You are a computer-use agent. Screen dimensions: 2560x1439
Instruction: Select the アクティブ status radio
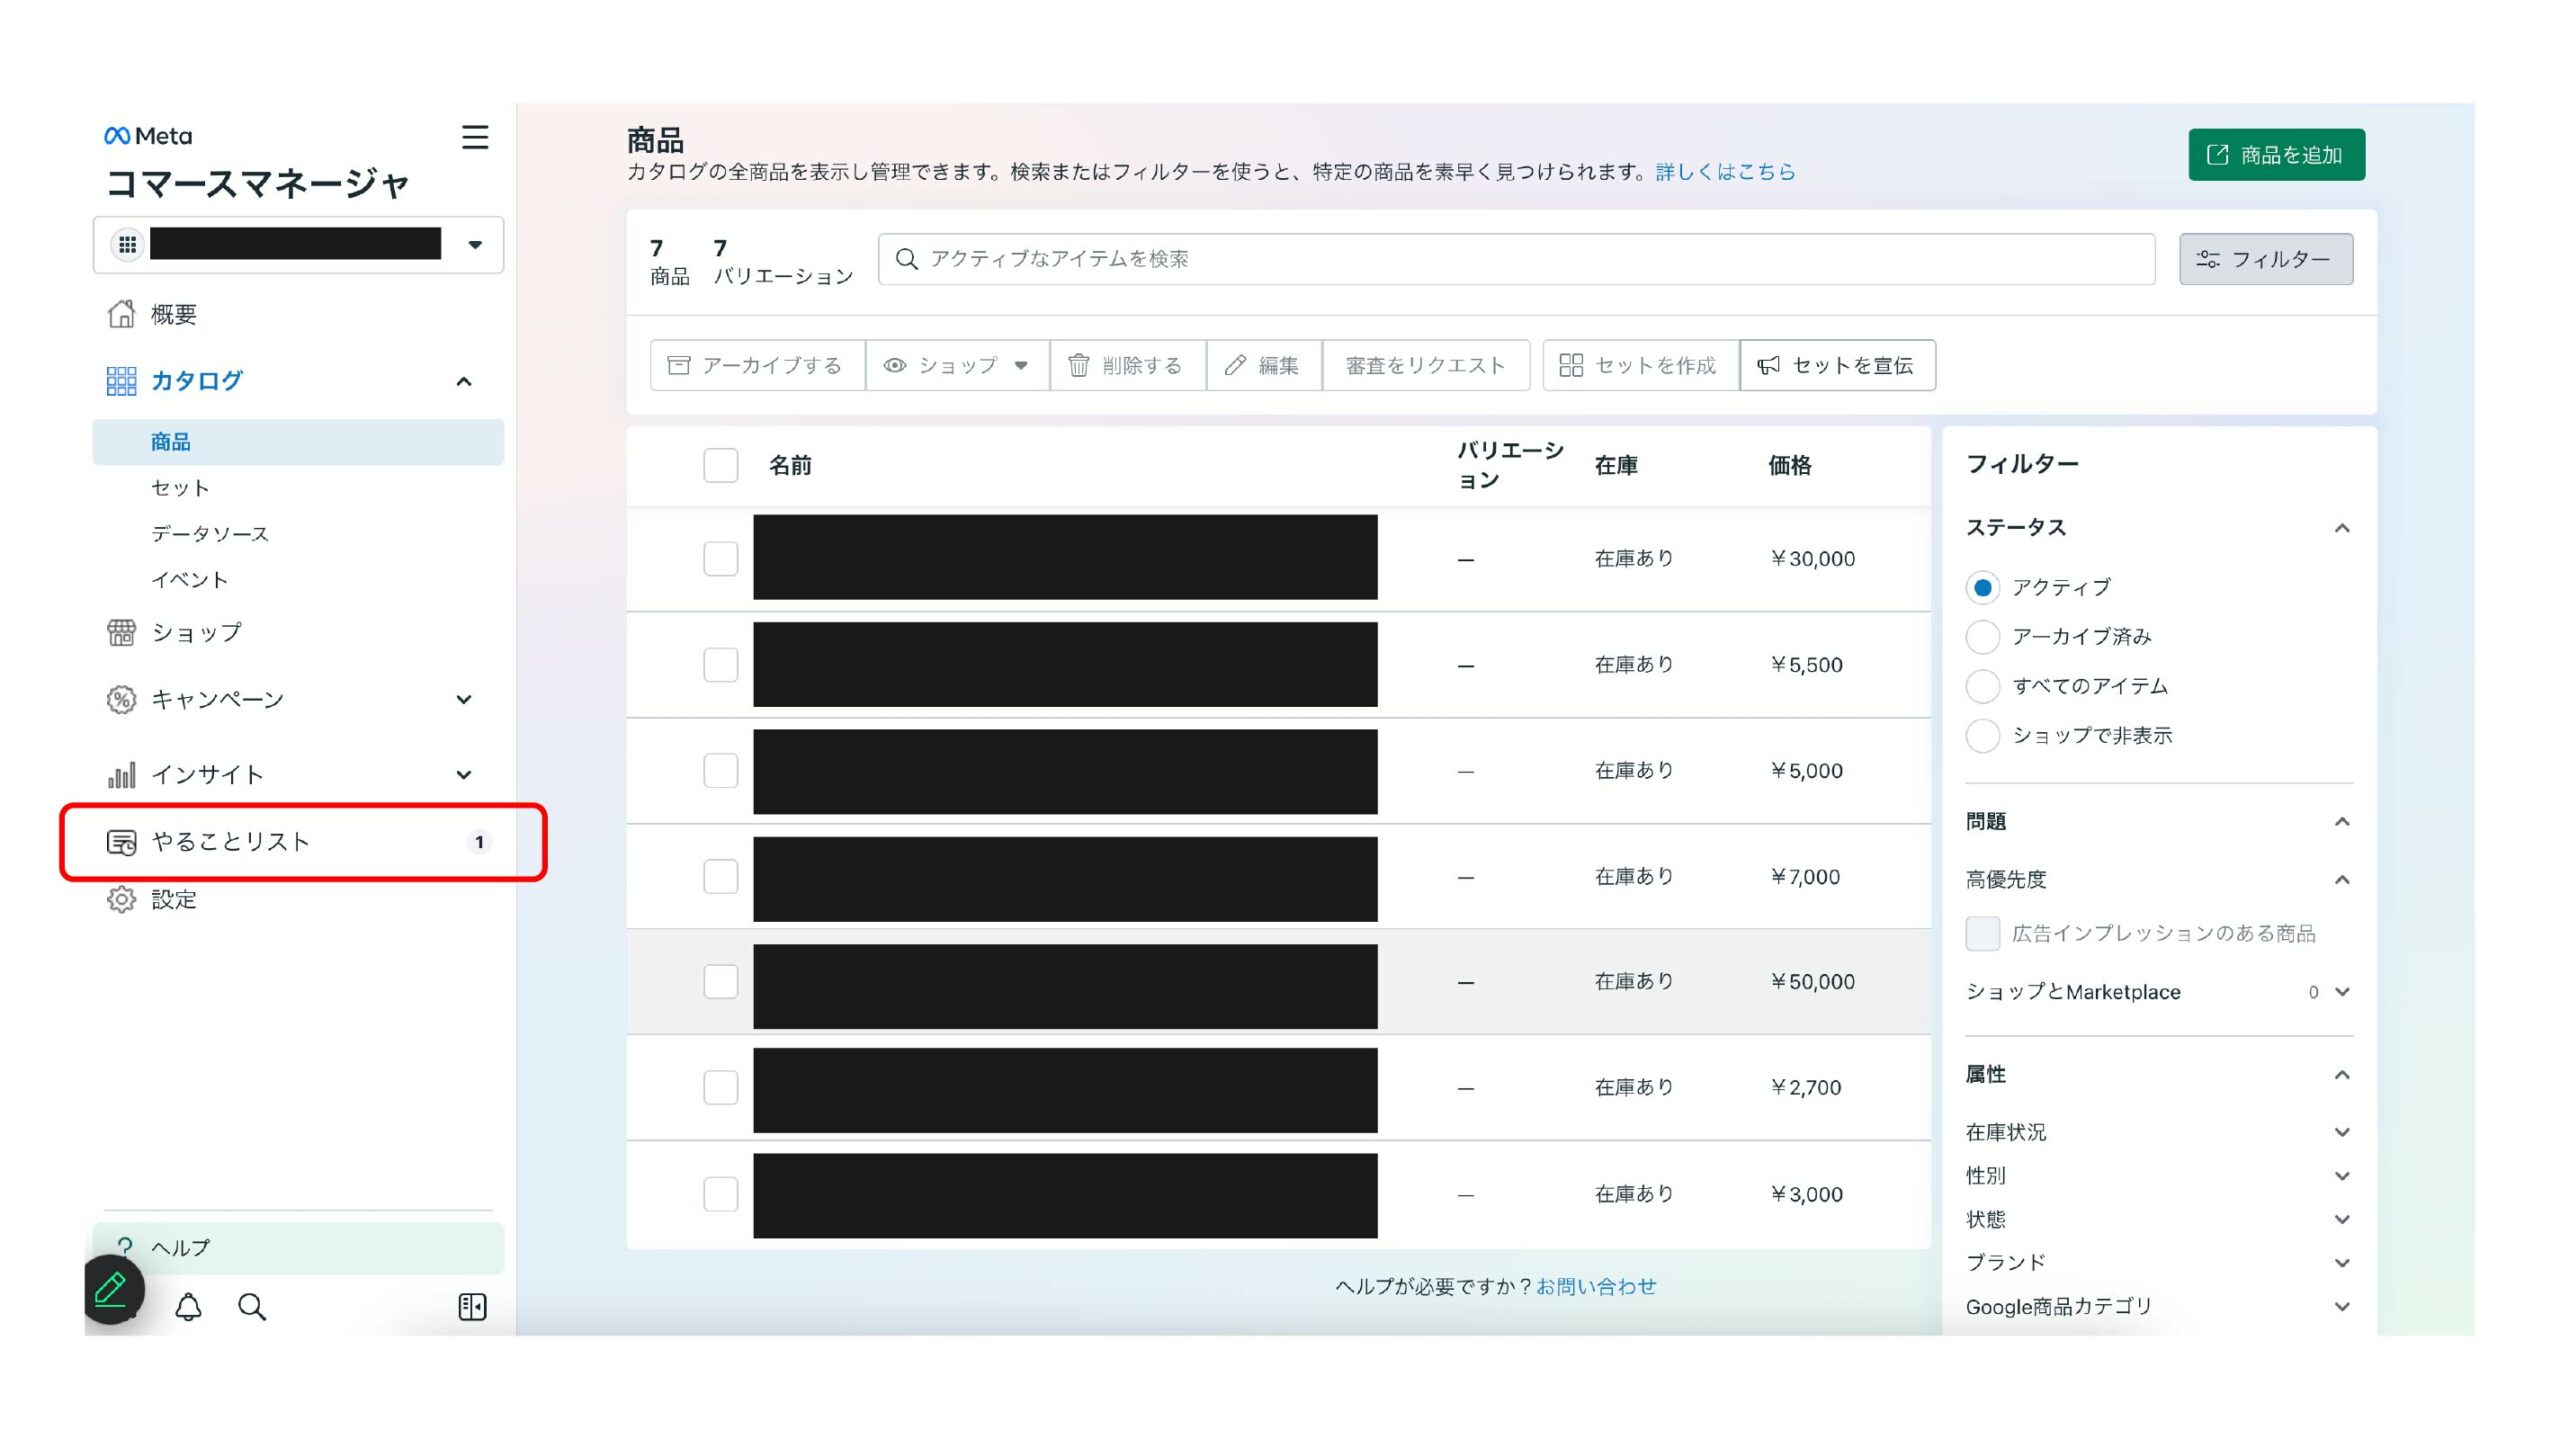click(1982, 587)
